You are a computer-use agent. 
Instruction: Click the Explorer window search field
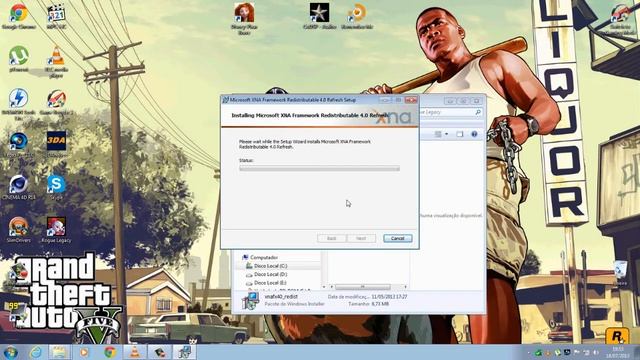450,112
